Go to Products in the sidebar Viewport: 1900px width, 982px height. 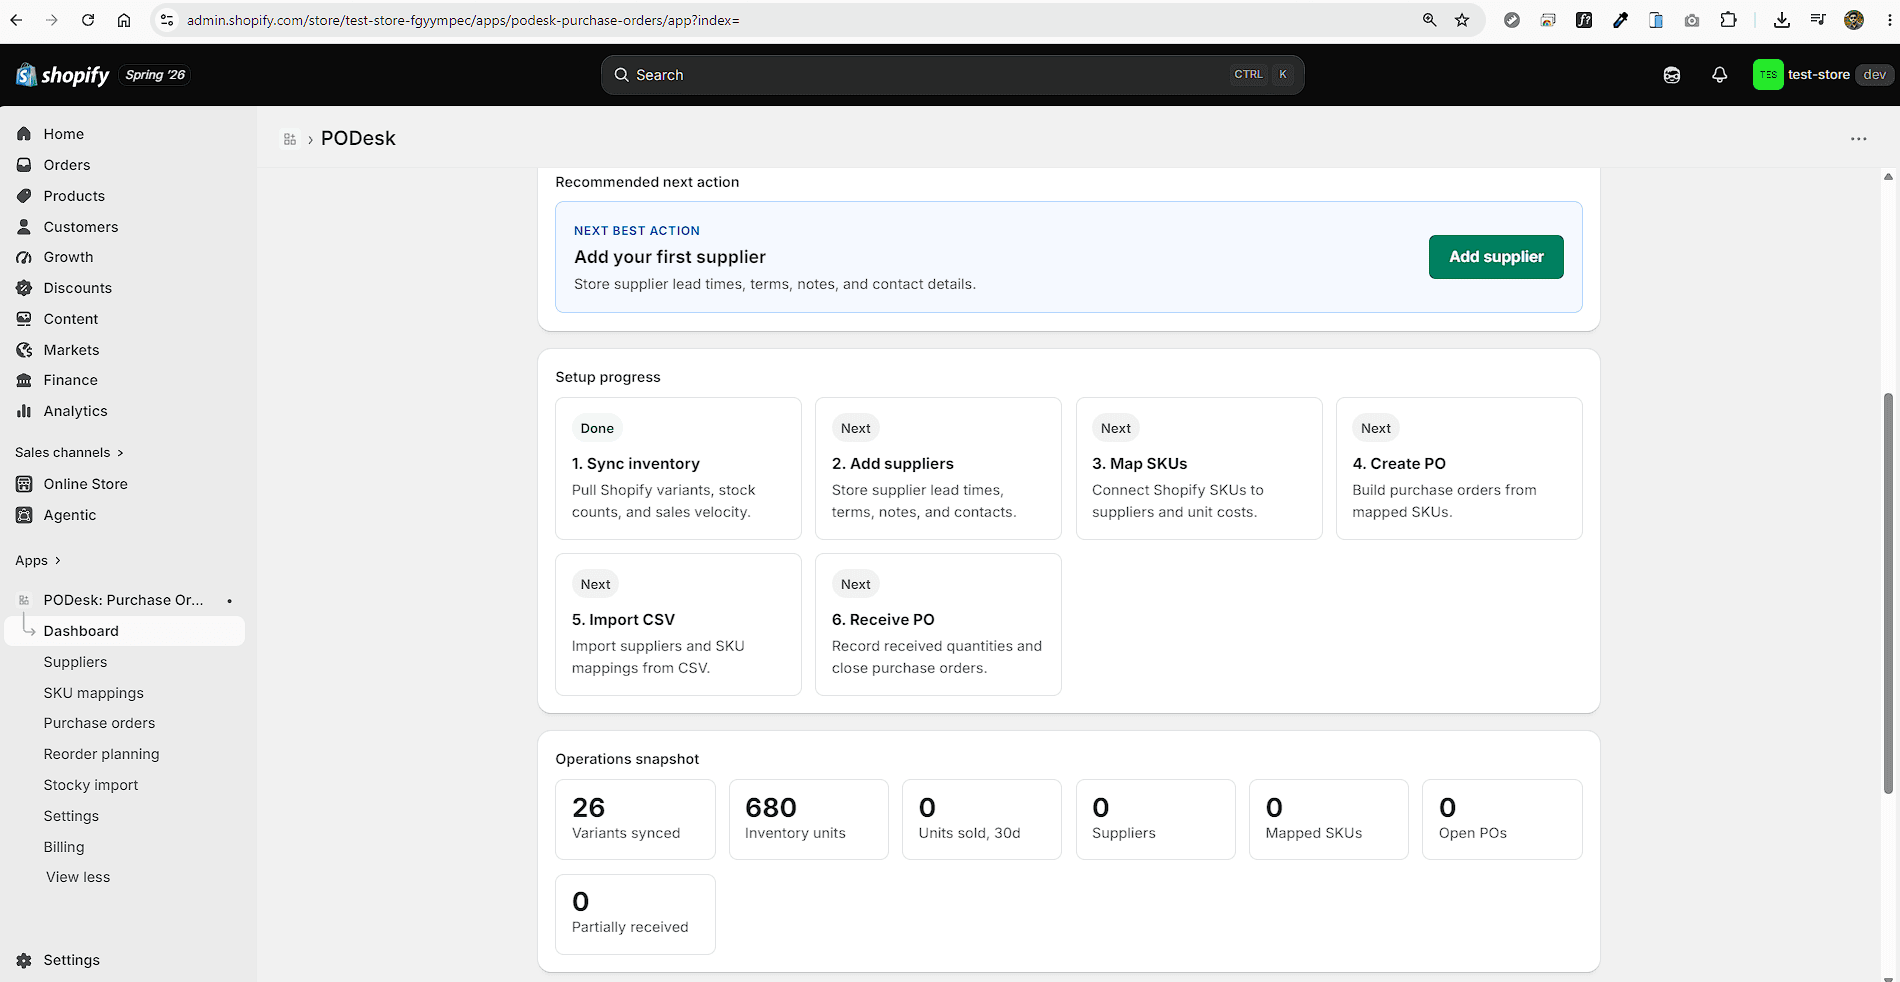click(74, 196)
